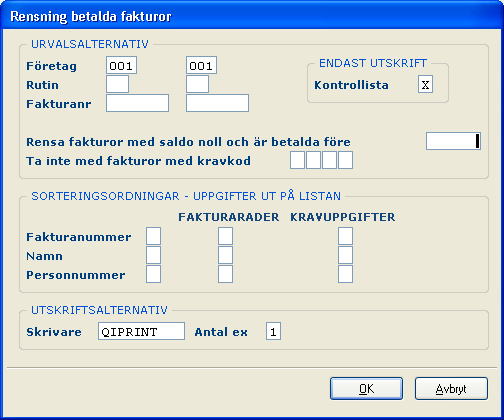Click the fourth kravkod box
Viewport: 504px width, 420px height.
[345, 160]
